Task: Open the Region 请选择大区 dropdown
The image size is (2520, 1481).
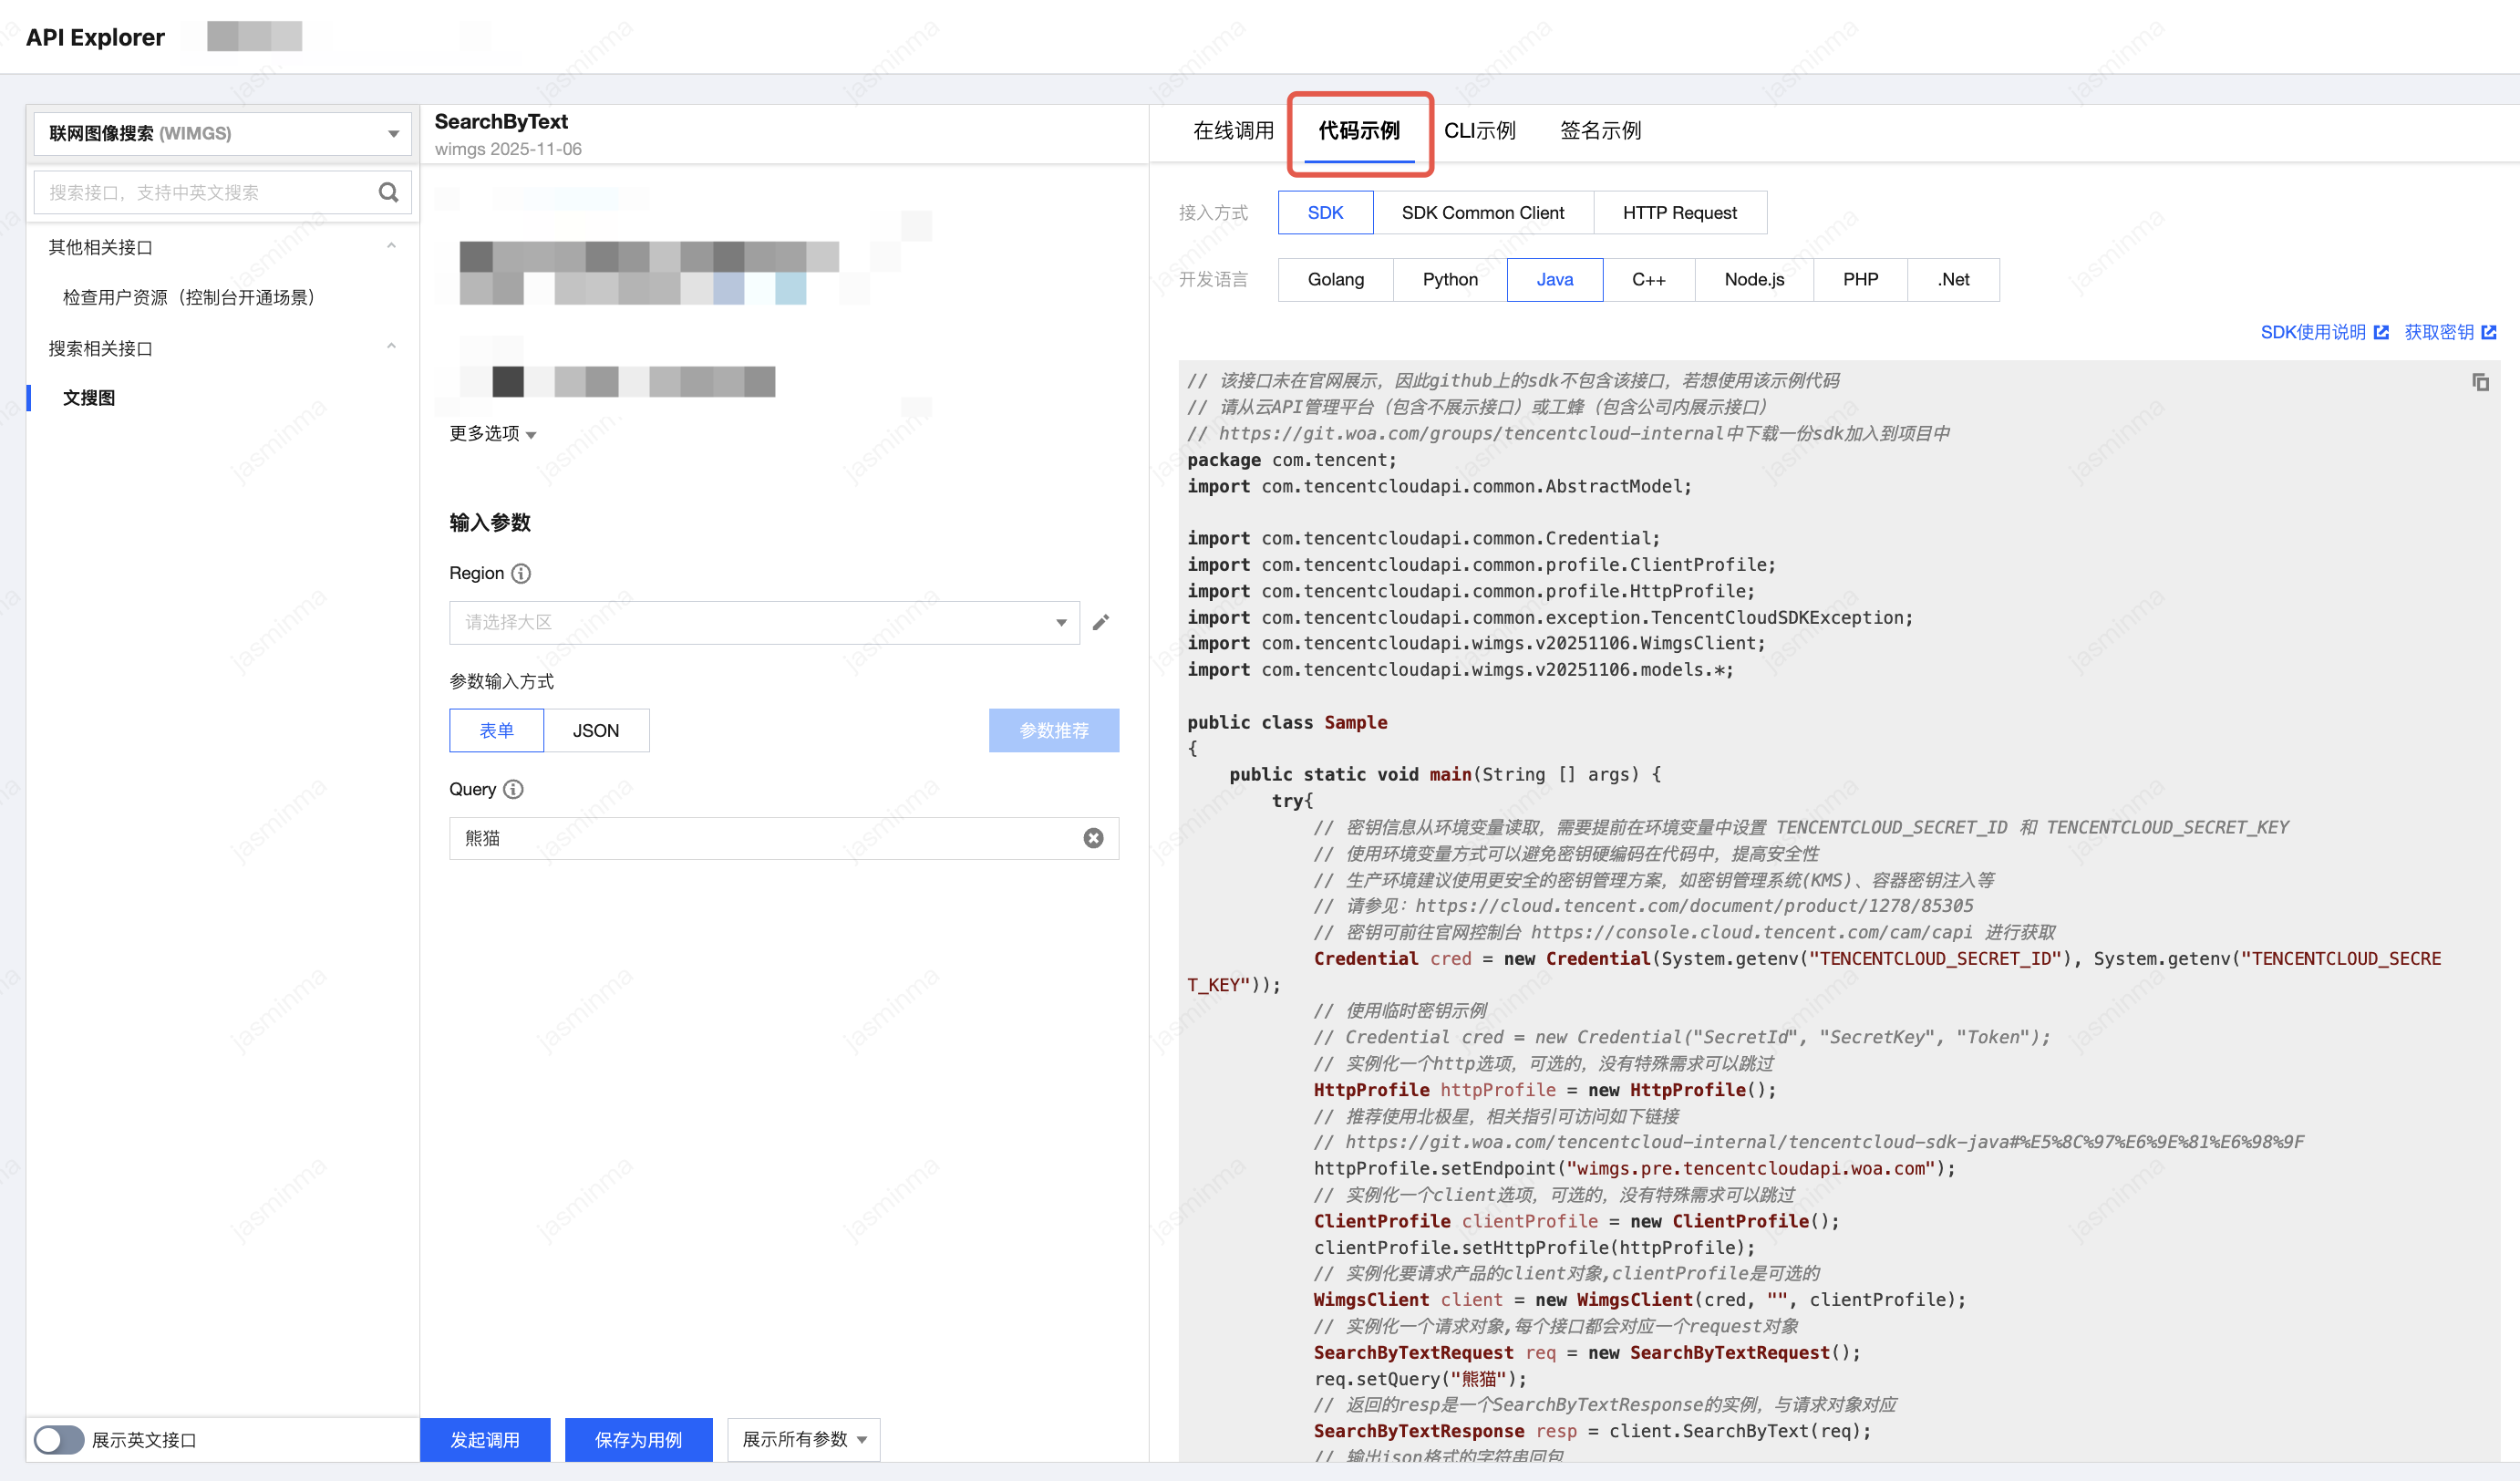Action: pos(764,622)
